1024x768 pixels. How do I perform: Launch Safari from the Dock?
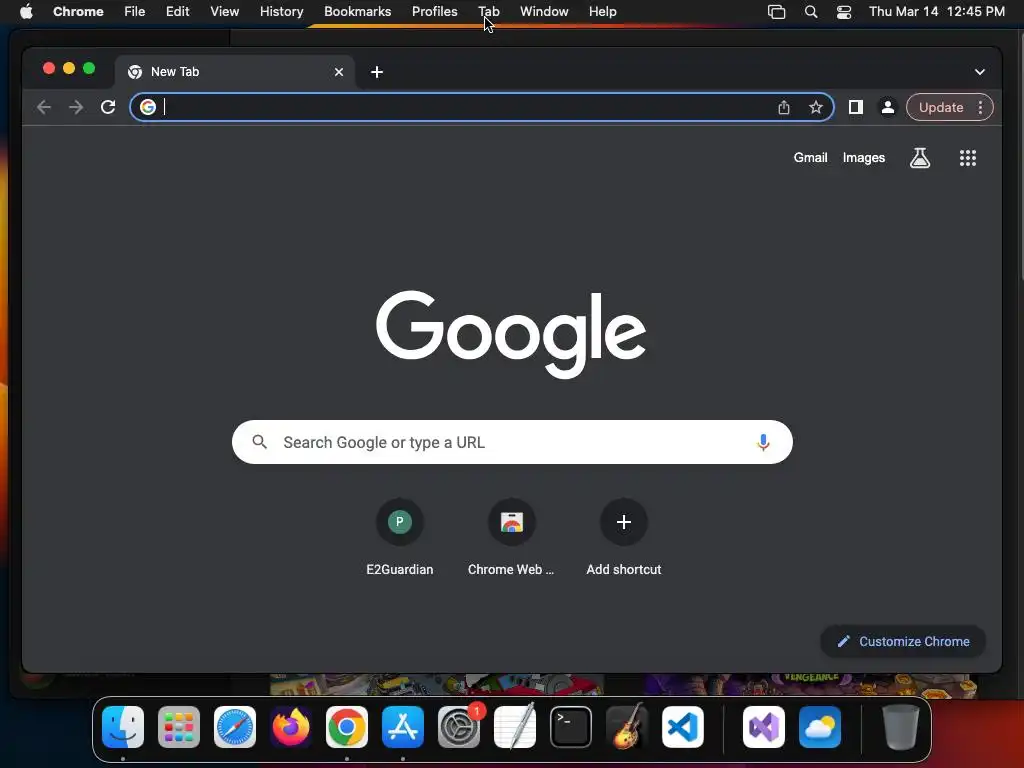(x=235, y=727)
